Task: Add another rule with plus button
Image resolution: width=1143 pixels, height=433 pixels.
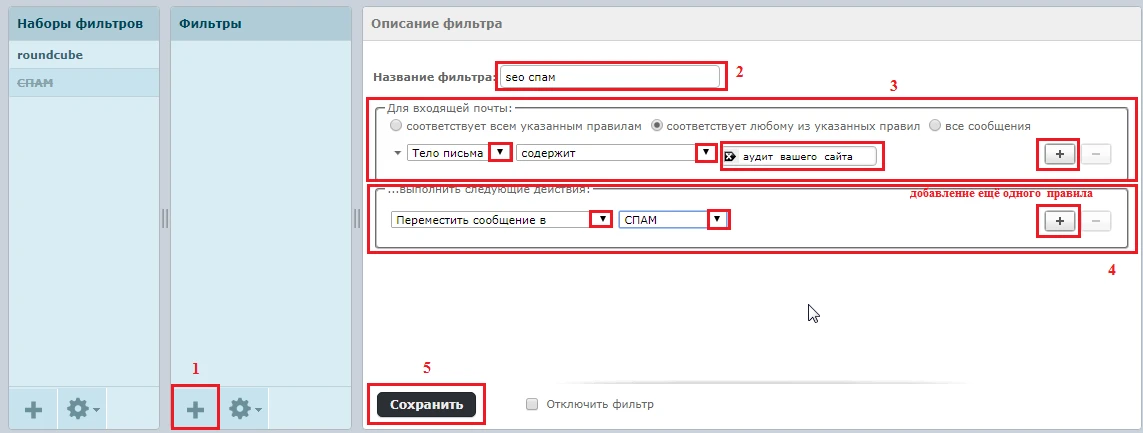Action: [1060, 155]
